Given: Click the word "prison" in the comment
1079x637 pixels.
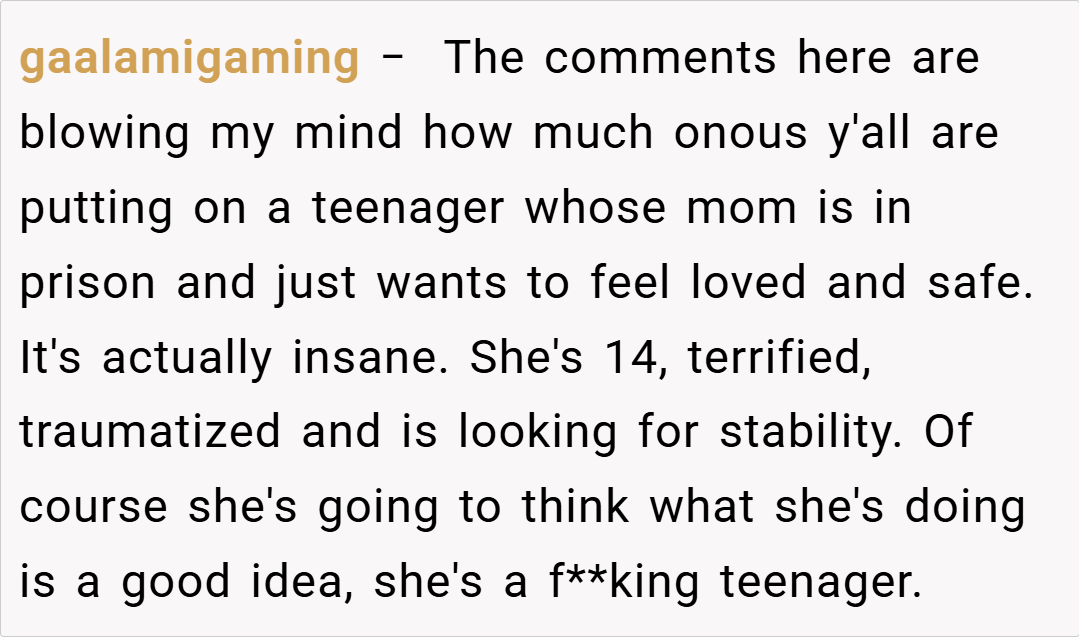Looking at the screenshot, I should [87, 284].
